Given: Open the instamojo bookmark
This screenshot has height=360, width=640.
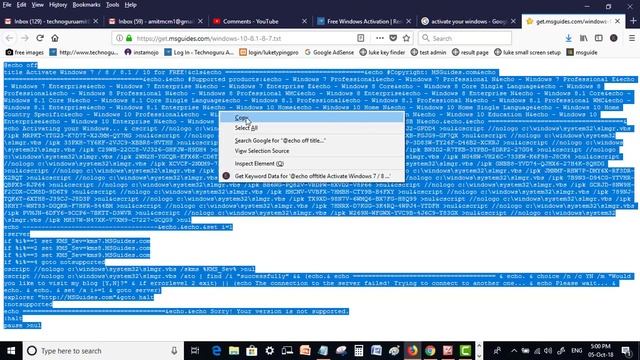Looking at the screenshot, I should 141,52.
